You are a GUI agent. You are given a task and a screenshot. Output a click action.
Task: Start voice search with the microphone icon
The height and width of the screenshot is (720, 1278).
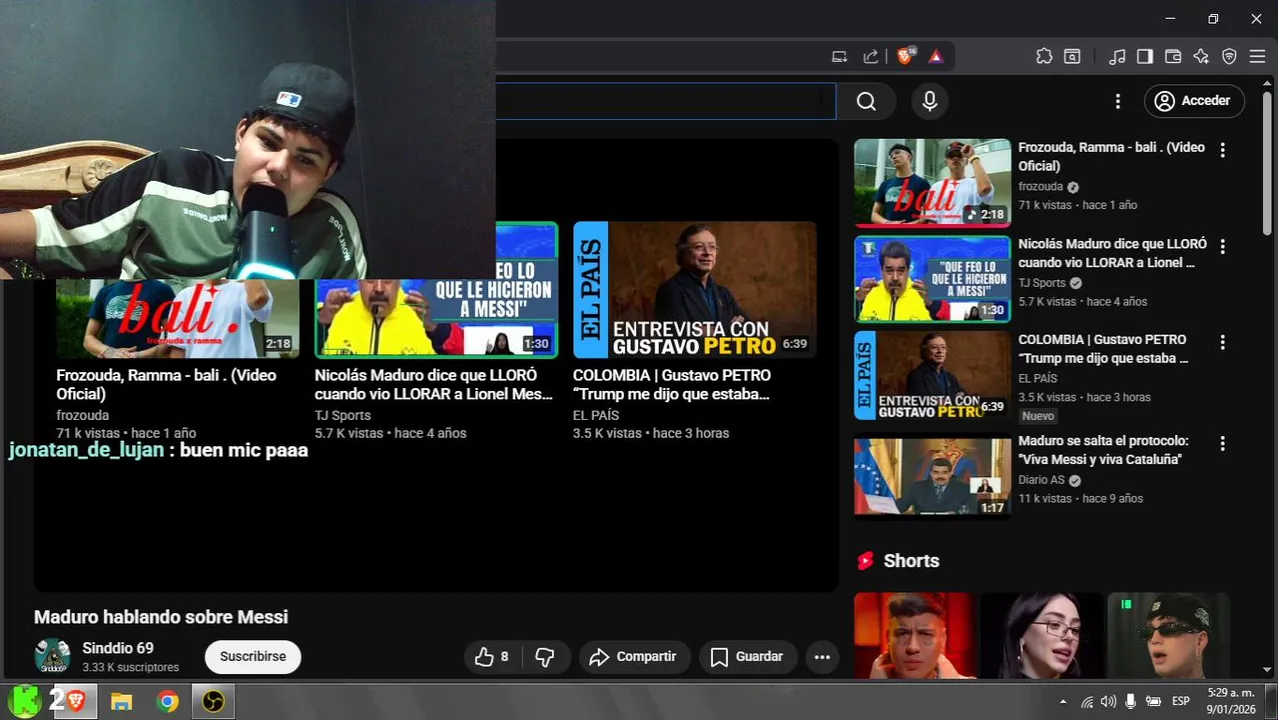pos(930,101)
